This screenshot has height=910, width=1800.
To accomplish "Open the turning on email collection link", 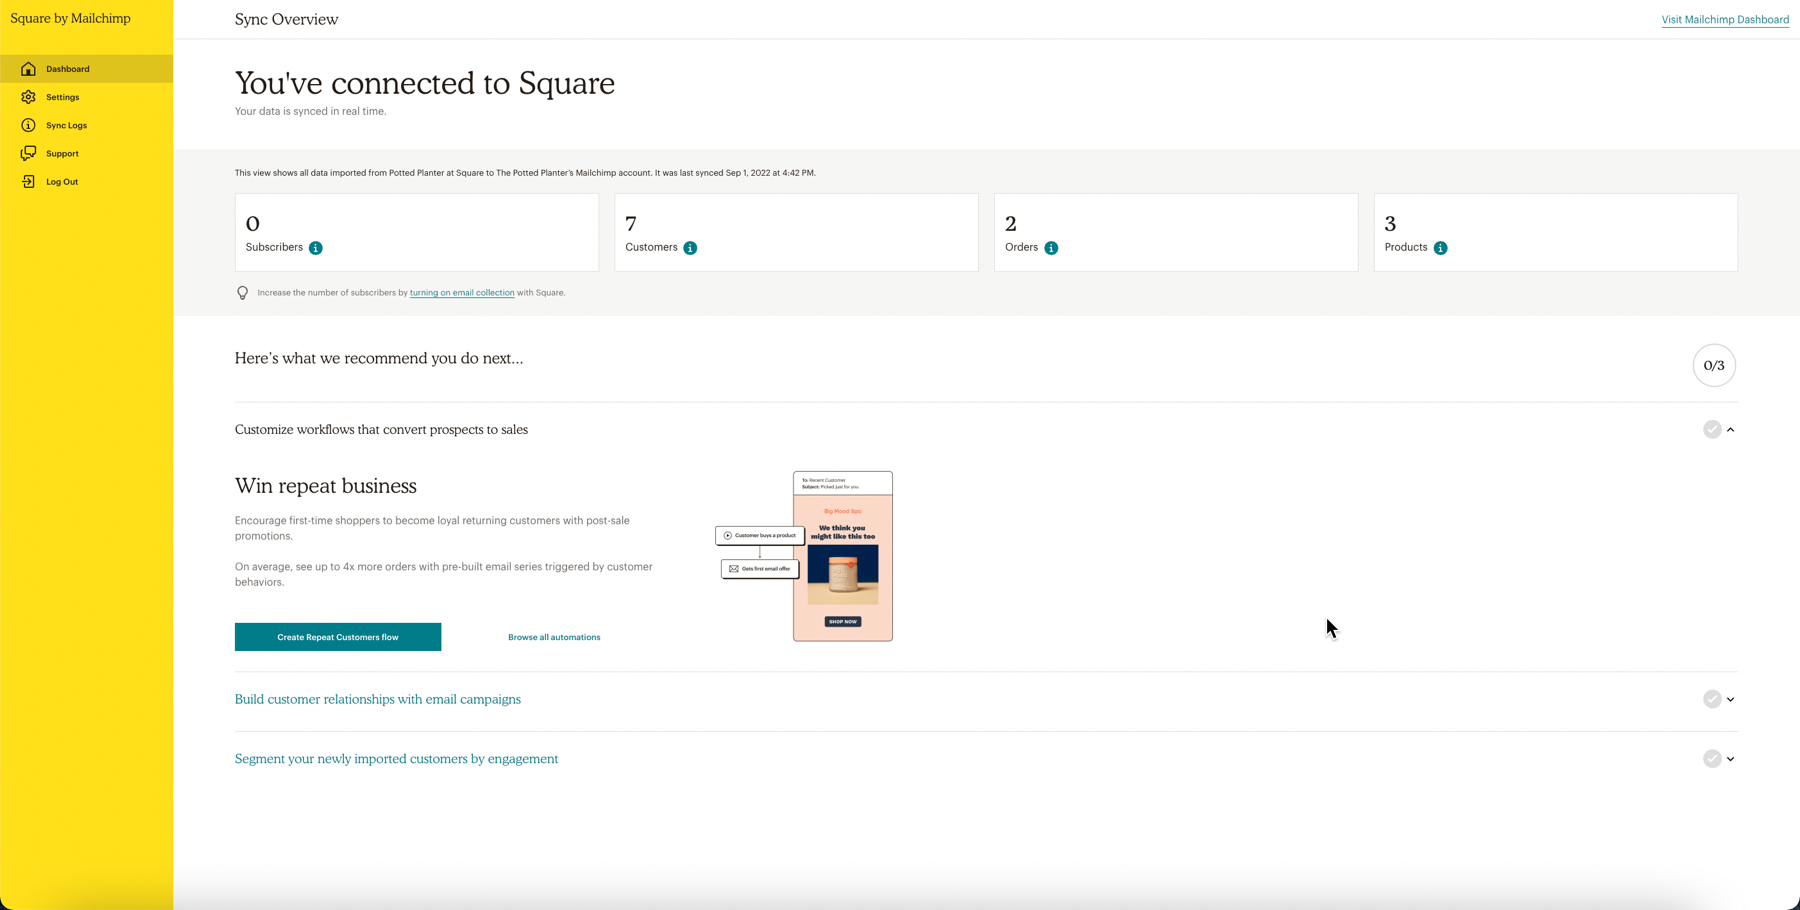I will 461,292.
